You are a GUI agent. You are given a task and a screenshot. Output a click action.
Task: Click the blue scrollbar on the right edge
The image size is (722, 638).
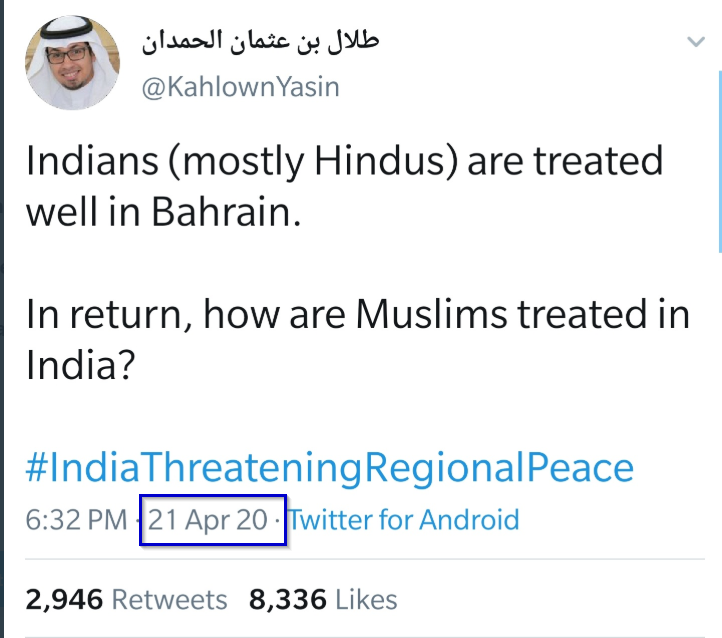pos(720,162)
